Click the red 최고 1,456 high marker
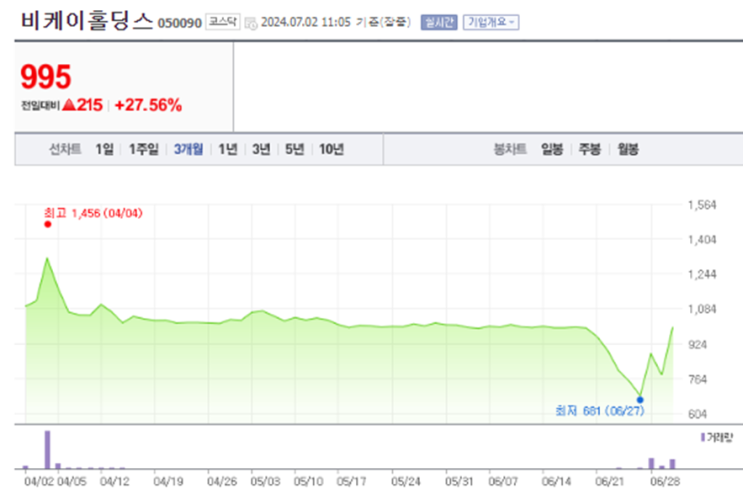 (x=48, y=224)
